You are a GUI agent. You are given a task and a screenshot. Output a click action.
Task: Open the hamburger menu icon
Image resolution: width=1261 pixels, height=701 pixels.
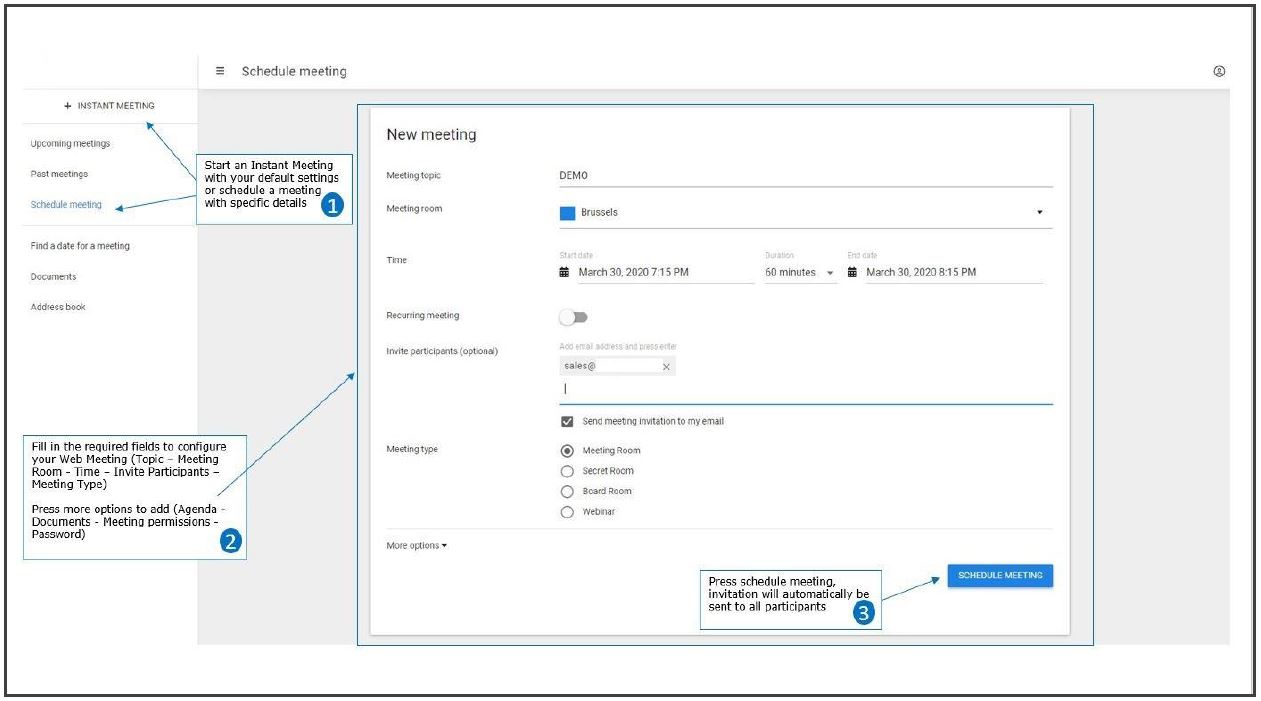pyautogui.click(x=220, y=71)
